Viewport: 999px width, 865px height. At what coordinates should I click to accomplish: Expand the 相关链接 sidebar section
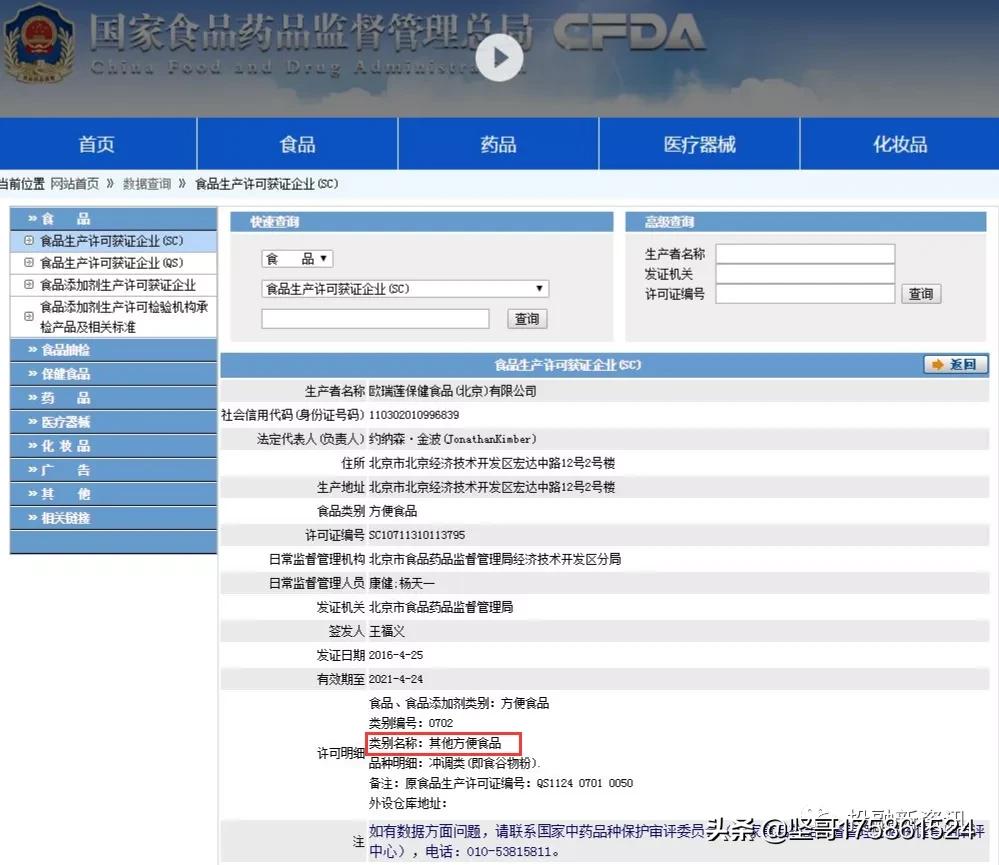pyautogui.click(x=113, y=518)
